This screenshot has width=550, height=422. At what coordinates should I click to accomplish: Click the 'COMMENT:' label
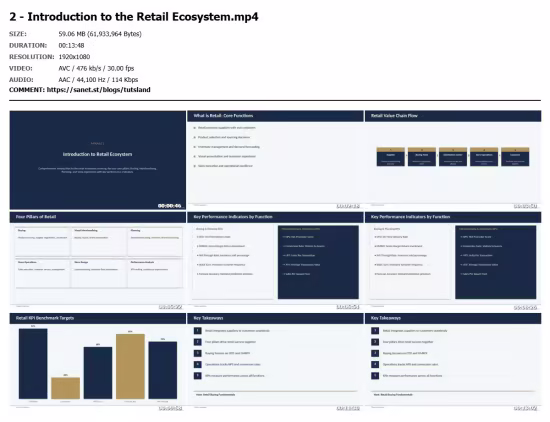point(27,90)
